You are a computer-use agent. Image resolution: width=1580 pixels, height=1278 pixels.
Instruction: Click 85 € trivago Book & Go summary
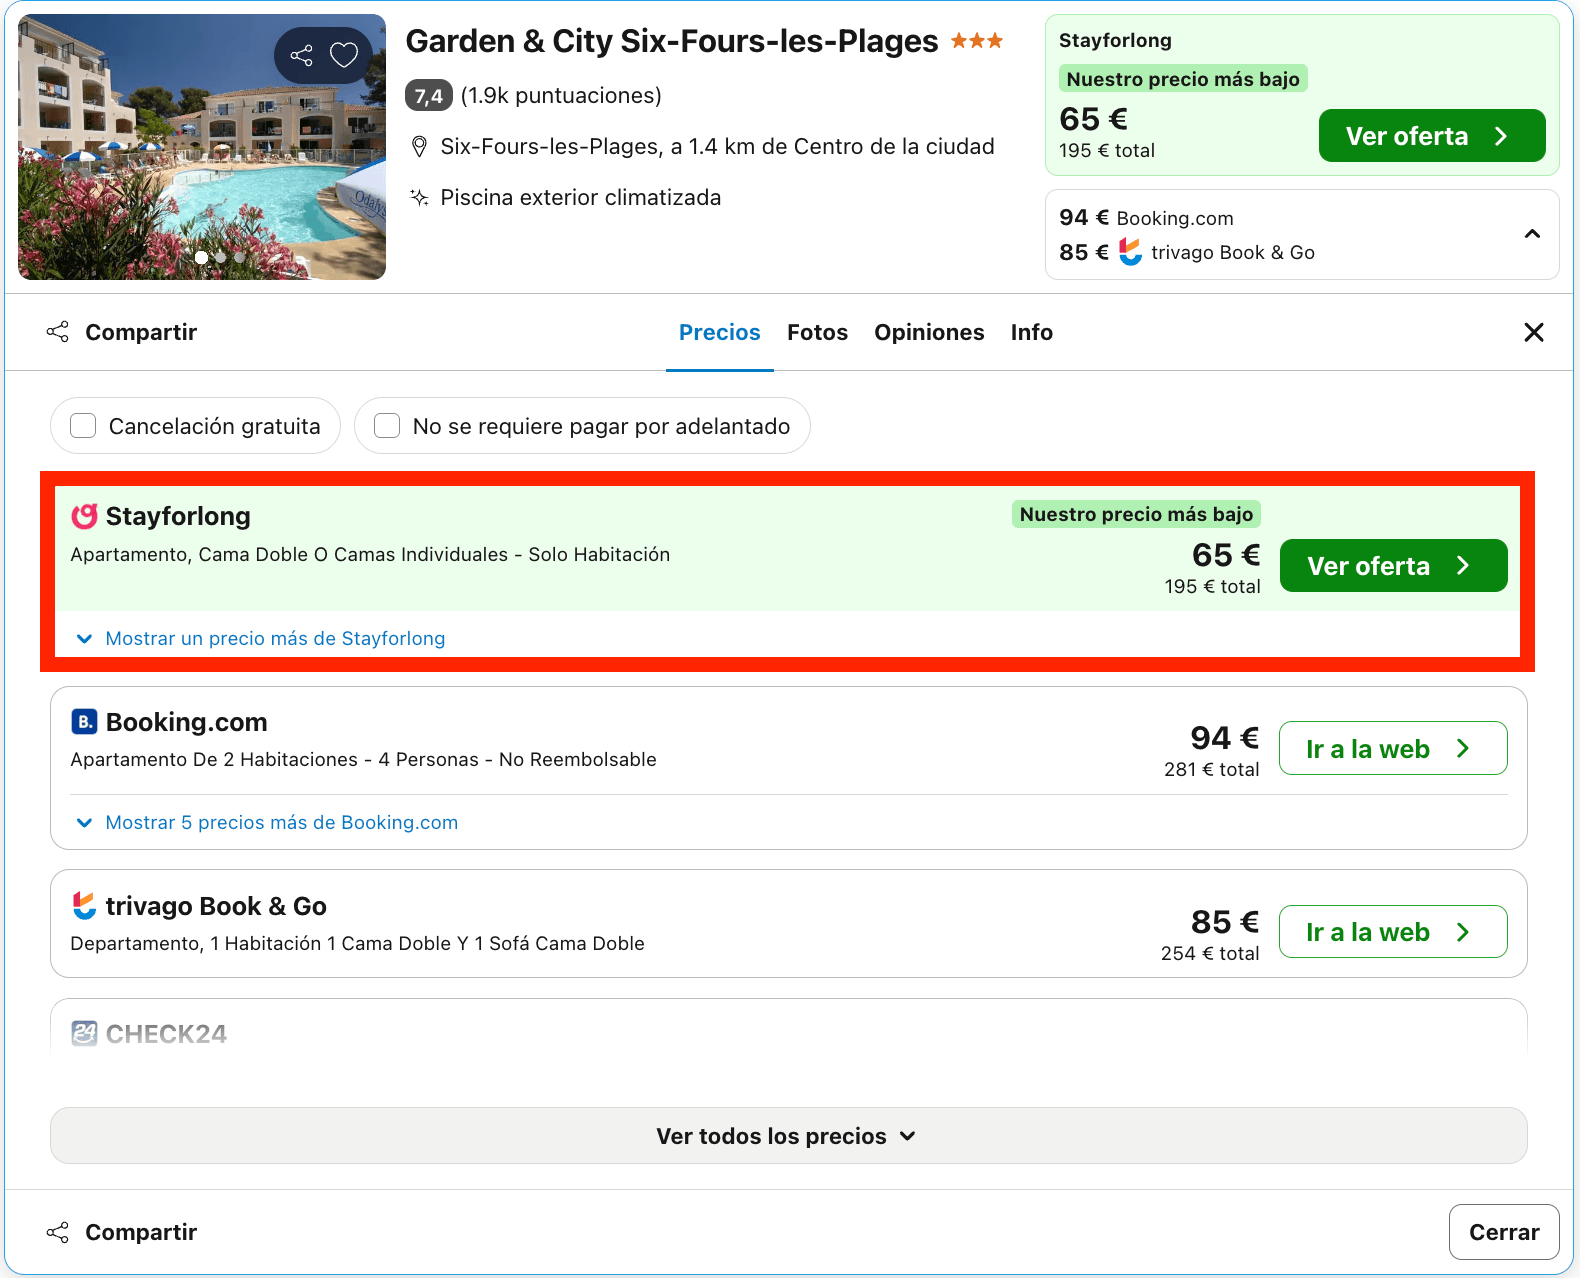[x=1187, y=252]
